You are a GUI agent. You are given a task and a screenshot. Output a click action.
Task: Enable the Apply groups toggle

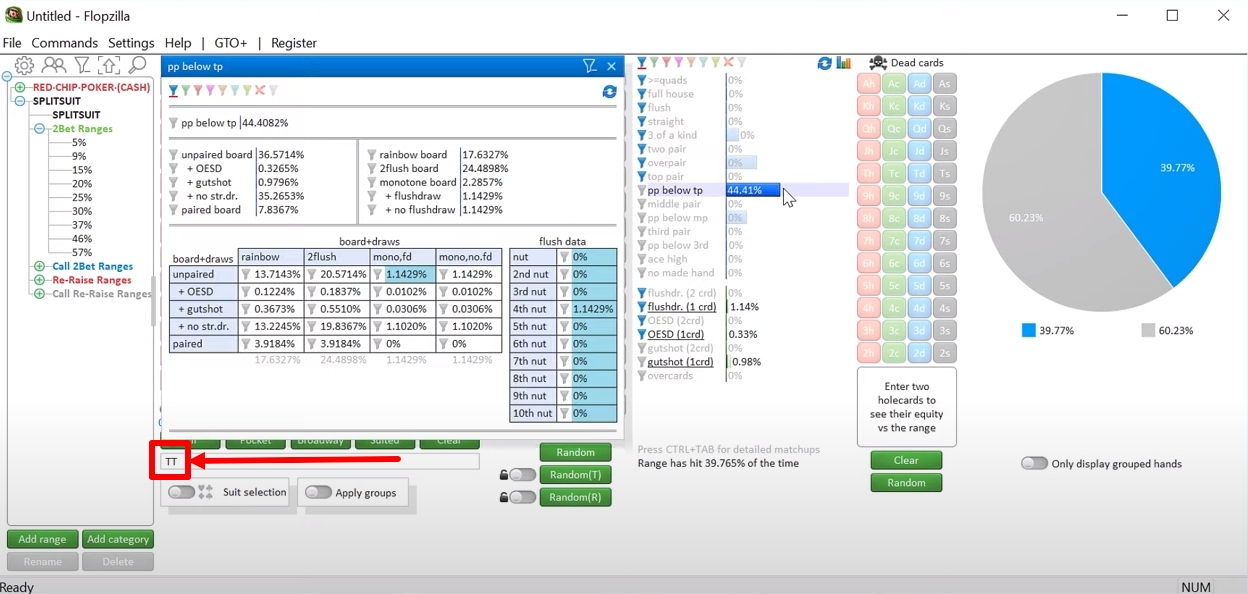[x=318, y=492]
